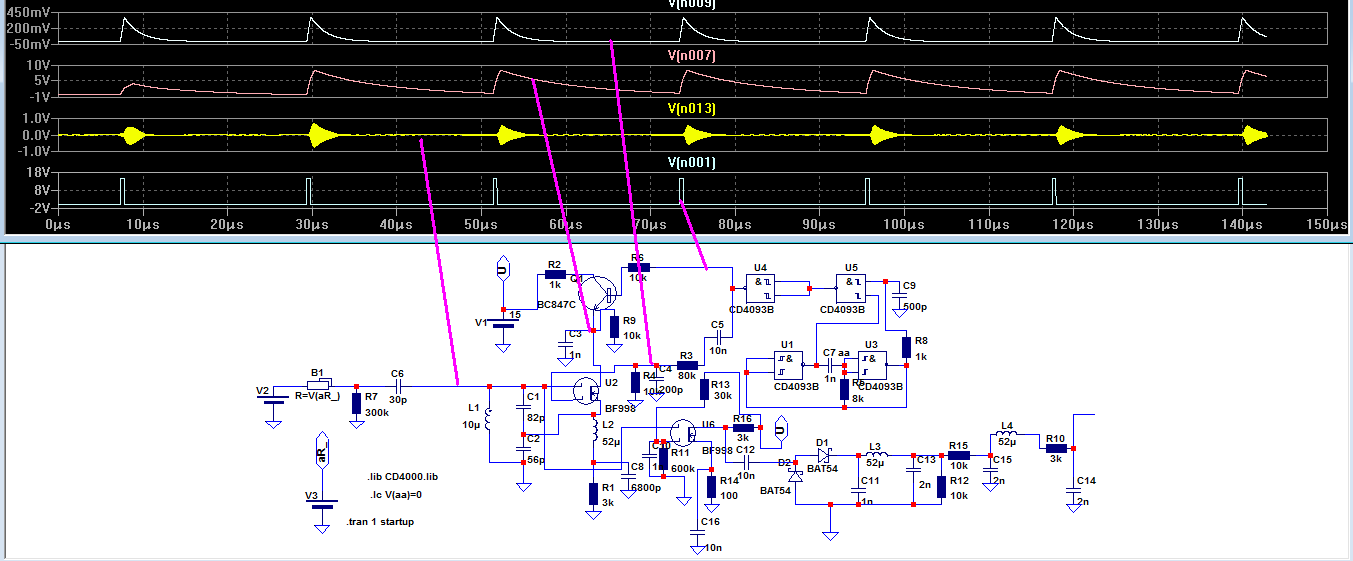Select the D1 BAT54 diode symbol

coord(824,455)
